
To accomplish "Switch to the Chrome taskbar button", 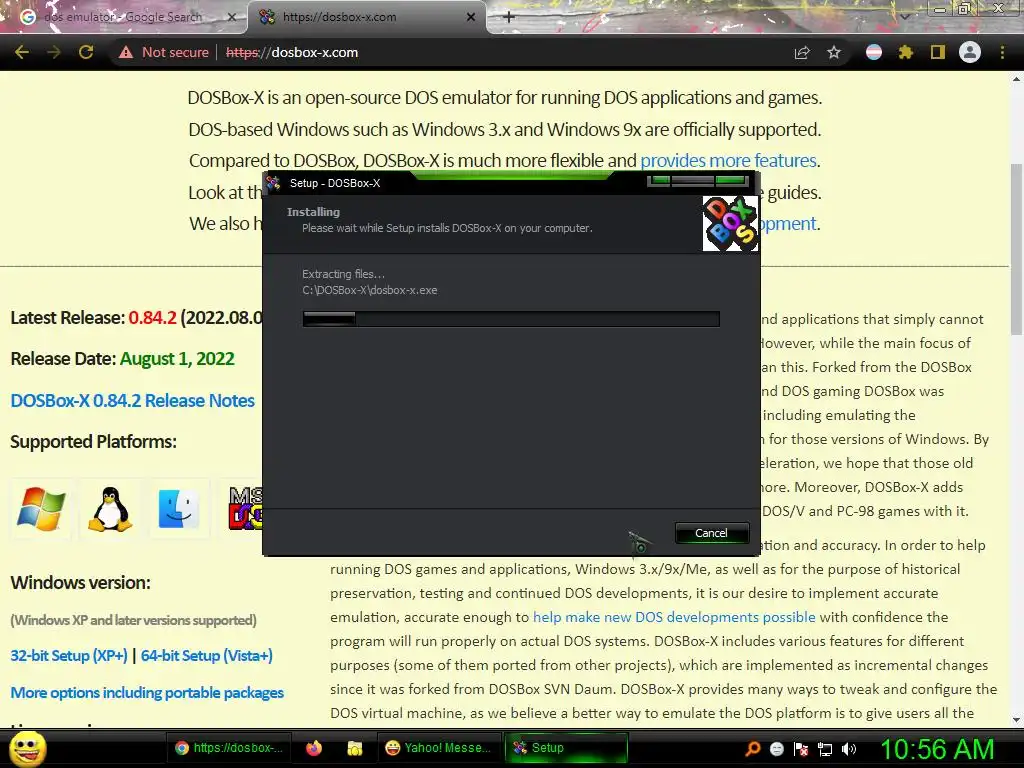I will (x=229, y=748).
